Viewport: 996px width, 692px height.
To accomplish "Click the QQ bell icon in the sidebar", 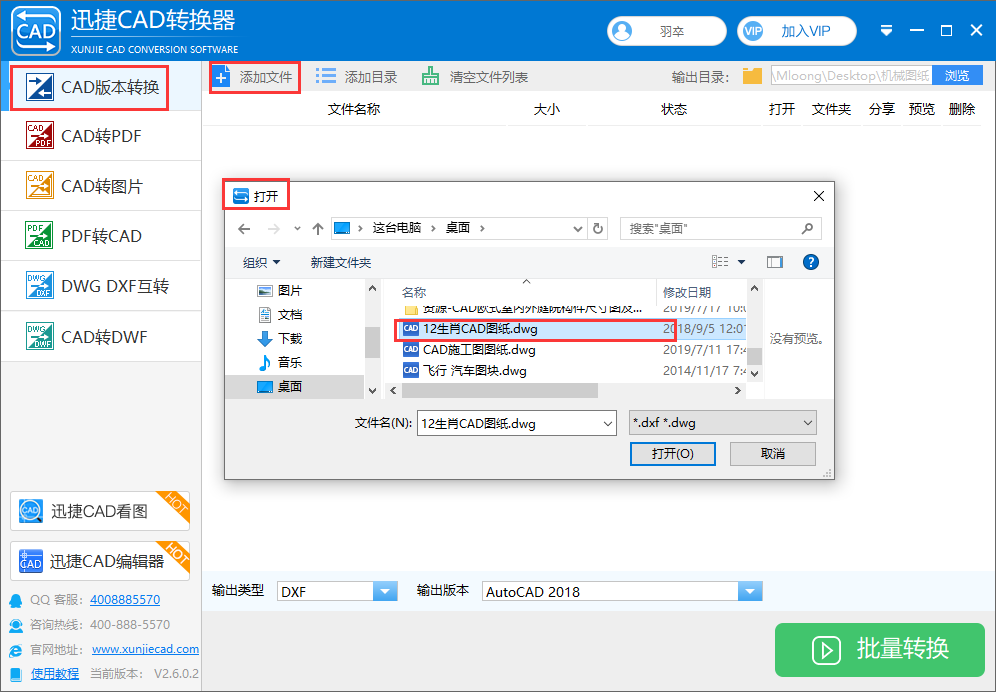I will click(x=16, y=600).
